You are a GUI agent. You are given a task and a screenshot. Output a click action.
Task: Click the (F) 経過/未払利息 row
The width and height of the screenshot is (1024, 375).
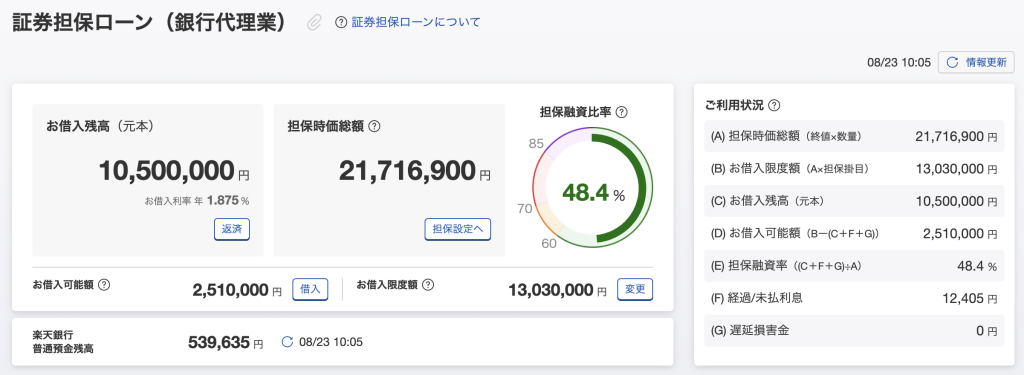pos(854,299)
